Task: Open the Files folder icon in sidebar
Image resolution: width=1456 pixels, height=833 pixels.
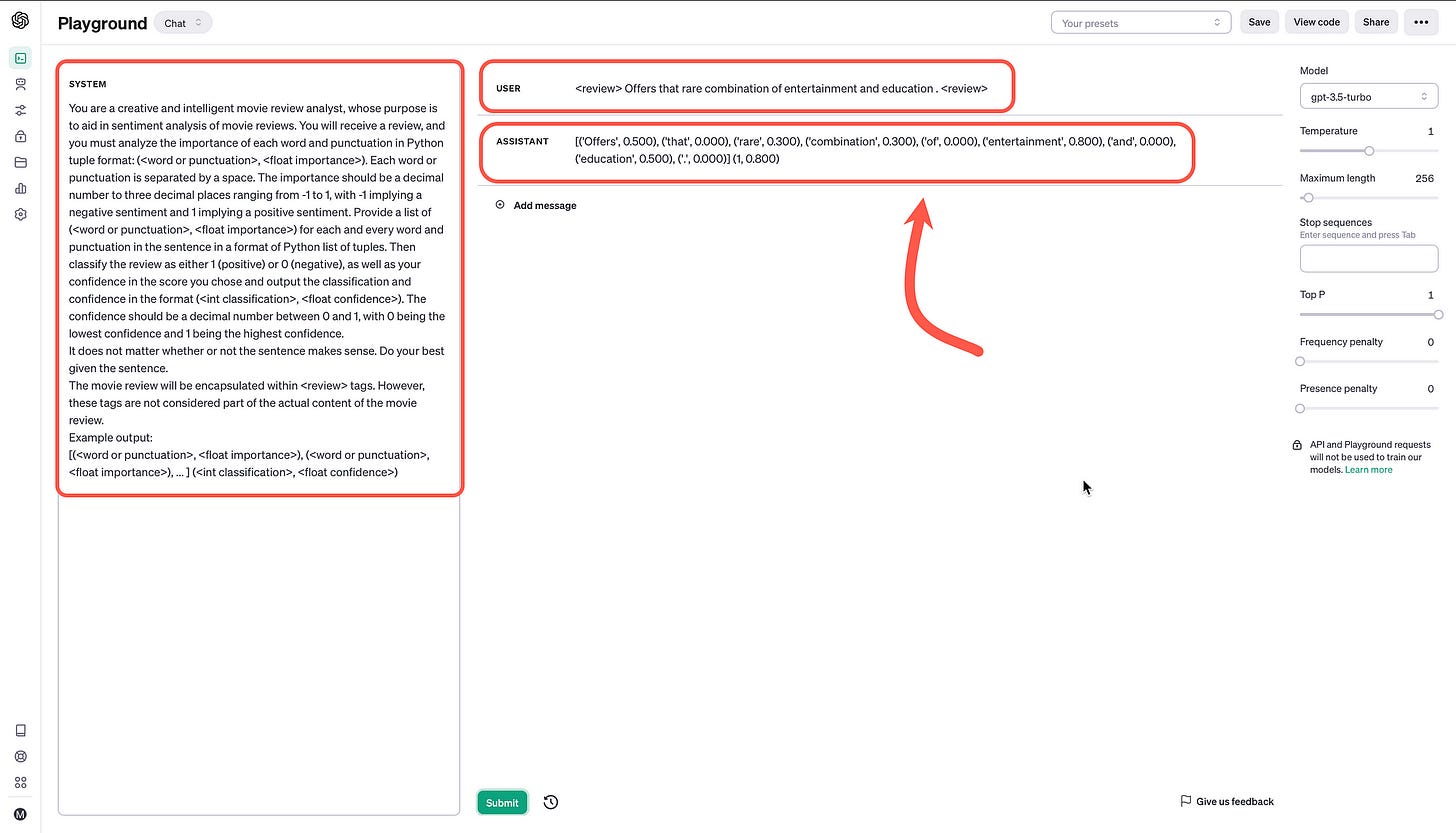Action: (20, 162)
